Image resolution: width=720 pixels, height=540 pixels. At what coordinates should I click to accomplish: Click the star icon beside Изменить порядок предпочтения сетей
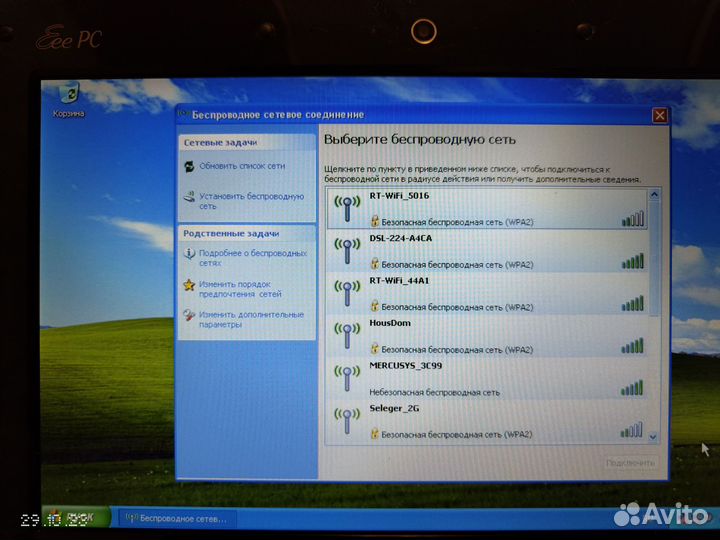[189, 285]
